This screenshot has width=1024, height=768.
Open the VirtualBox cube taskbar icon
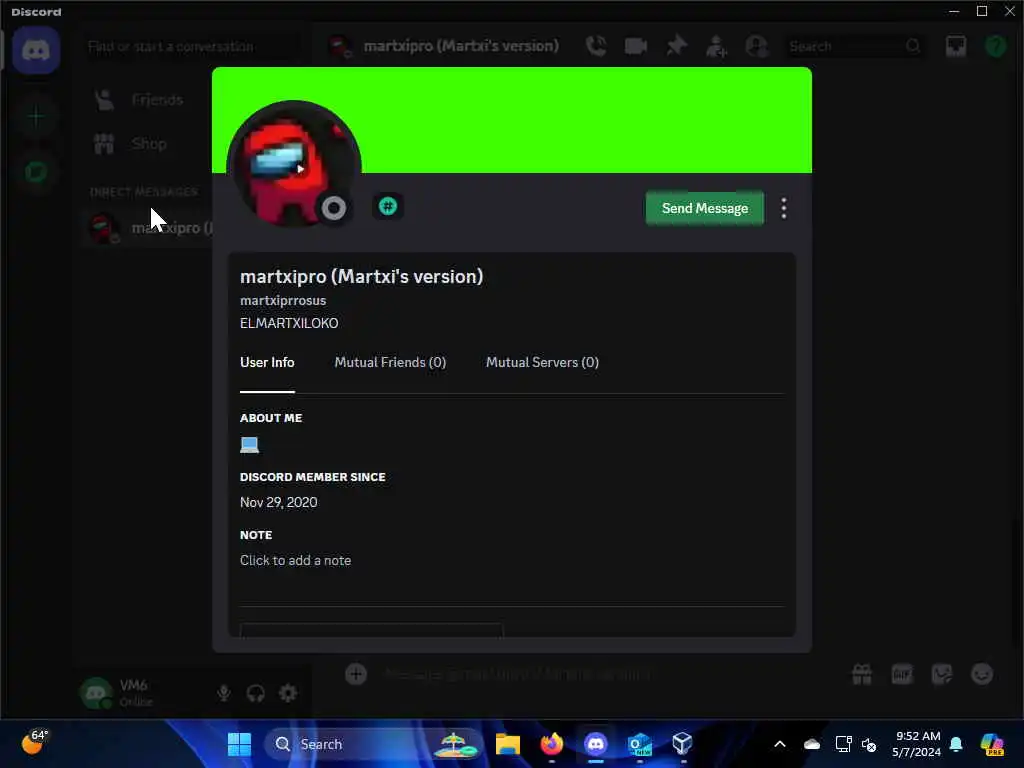682,744
